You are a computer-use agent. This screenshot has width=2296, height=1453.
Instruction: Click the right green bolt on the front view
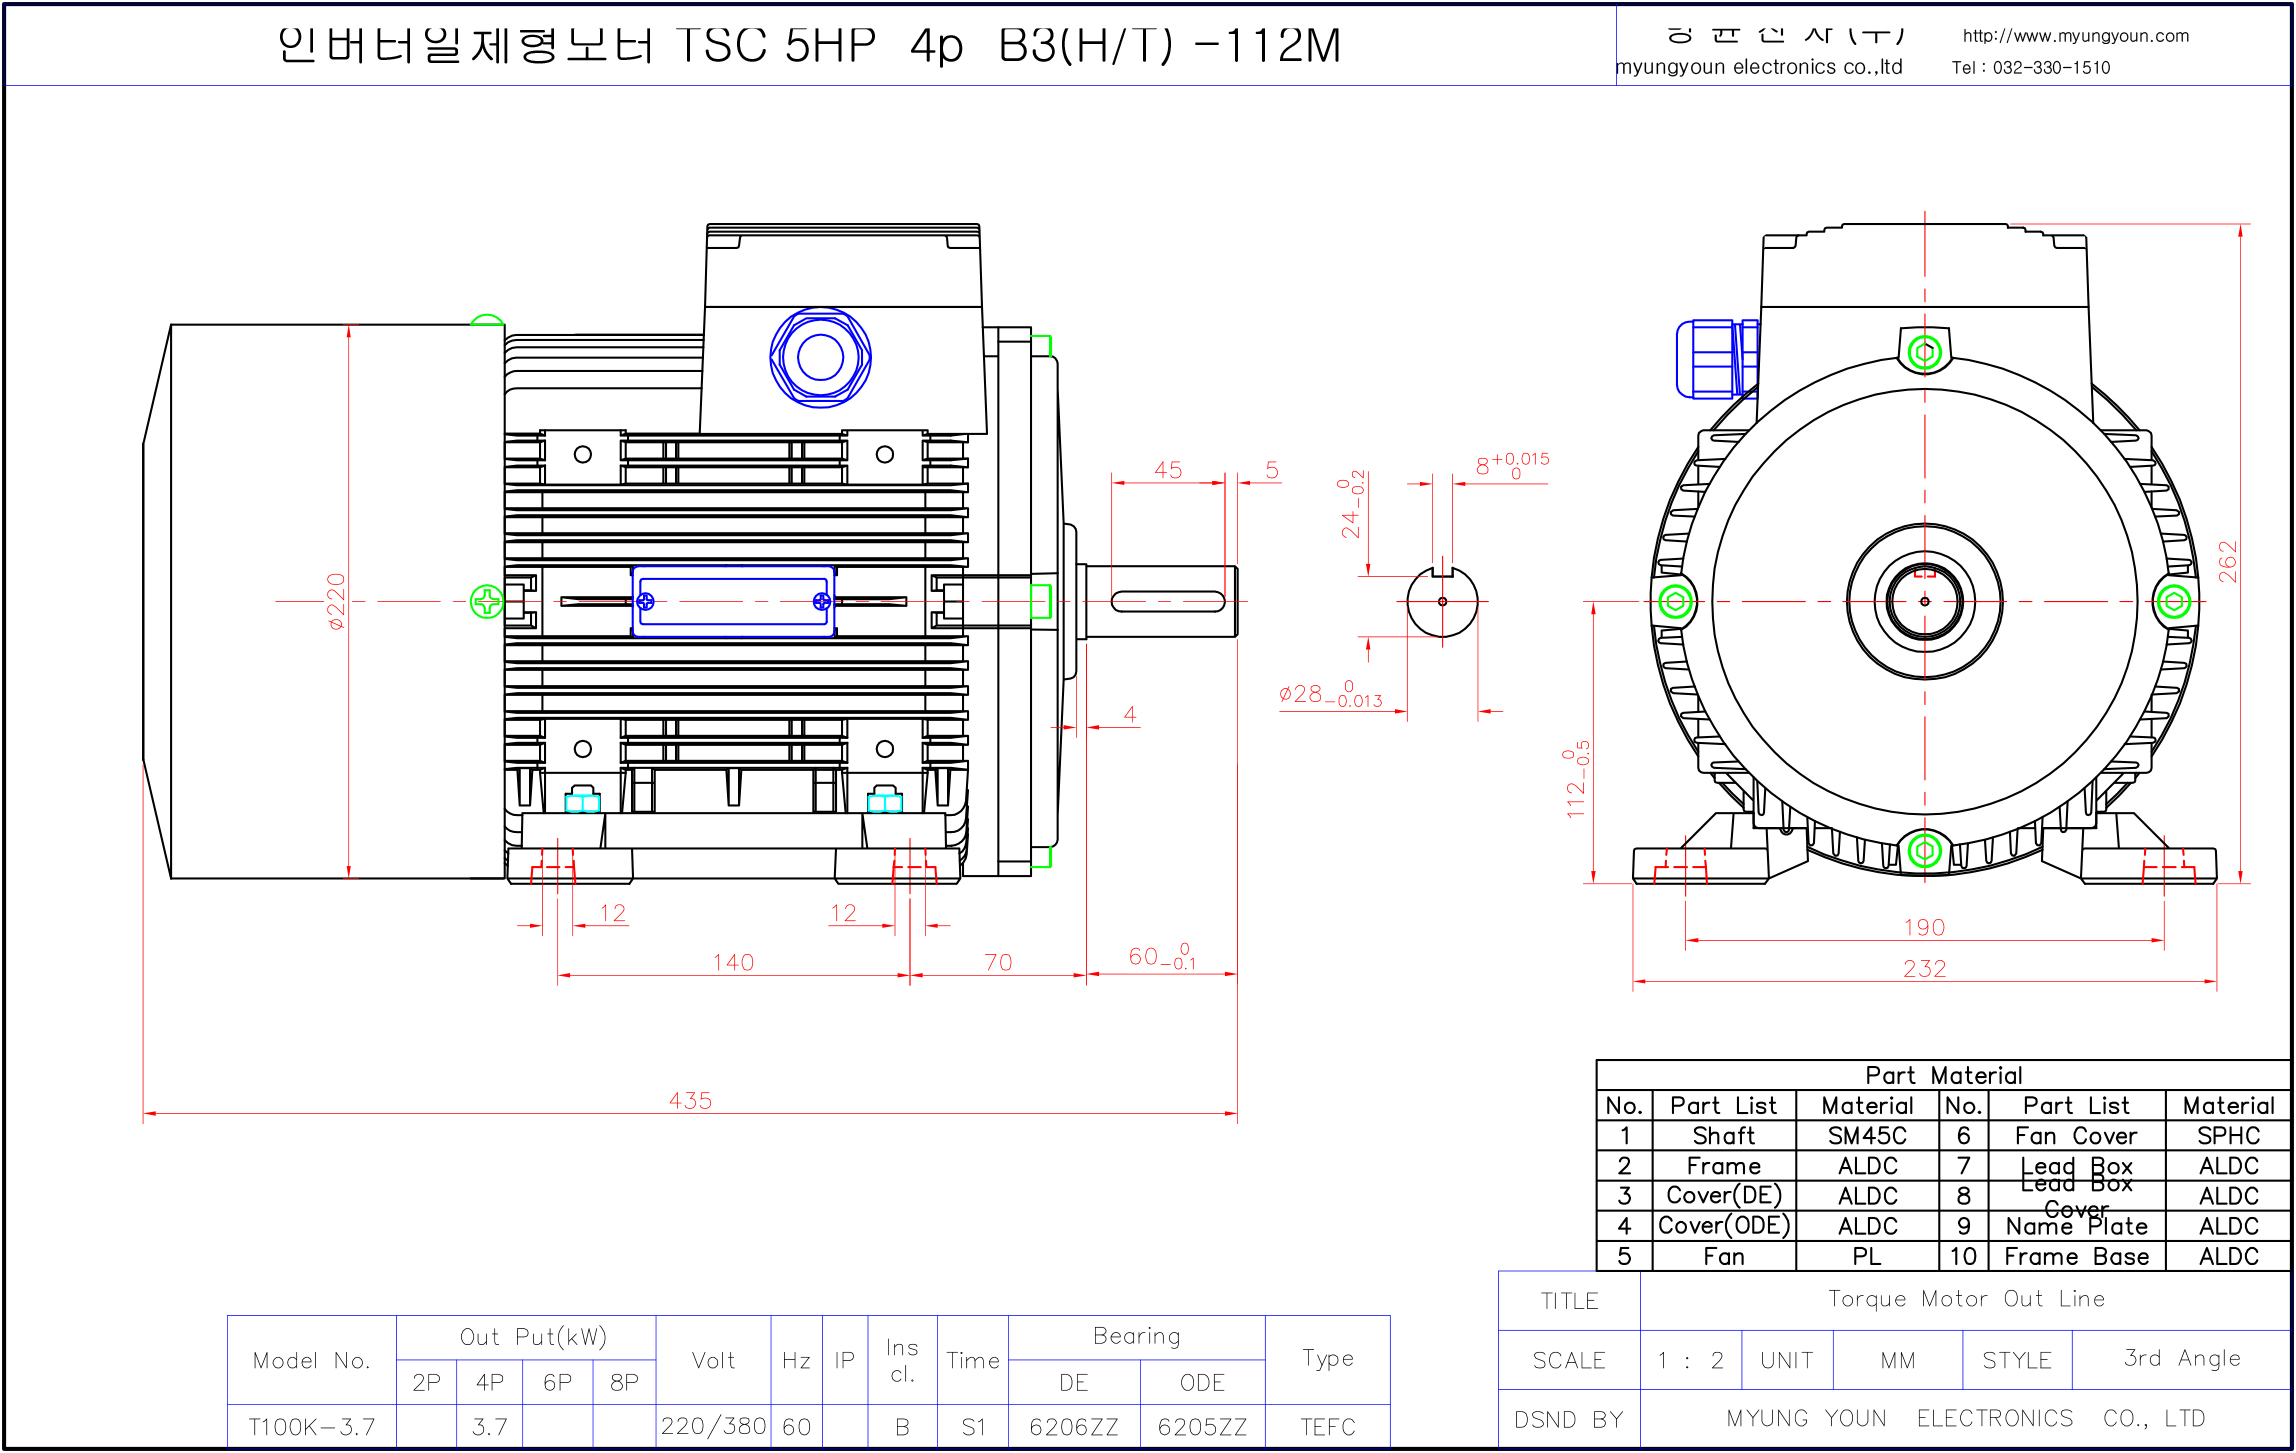(x=2173, y=601)
